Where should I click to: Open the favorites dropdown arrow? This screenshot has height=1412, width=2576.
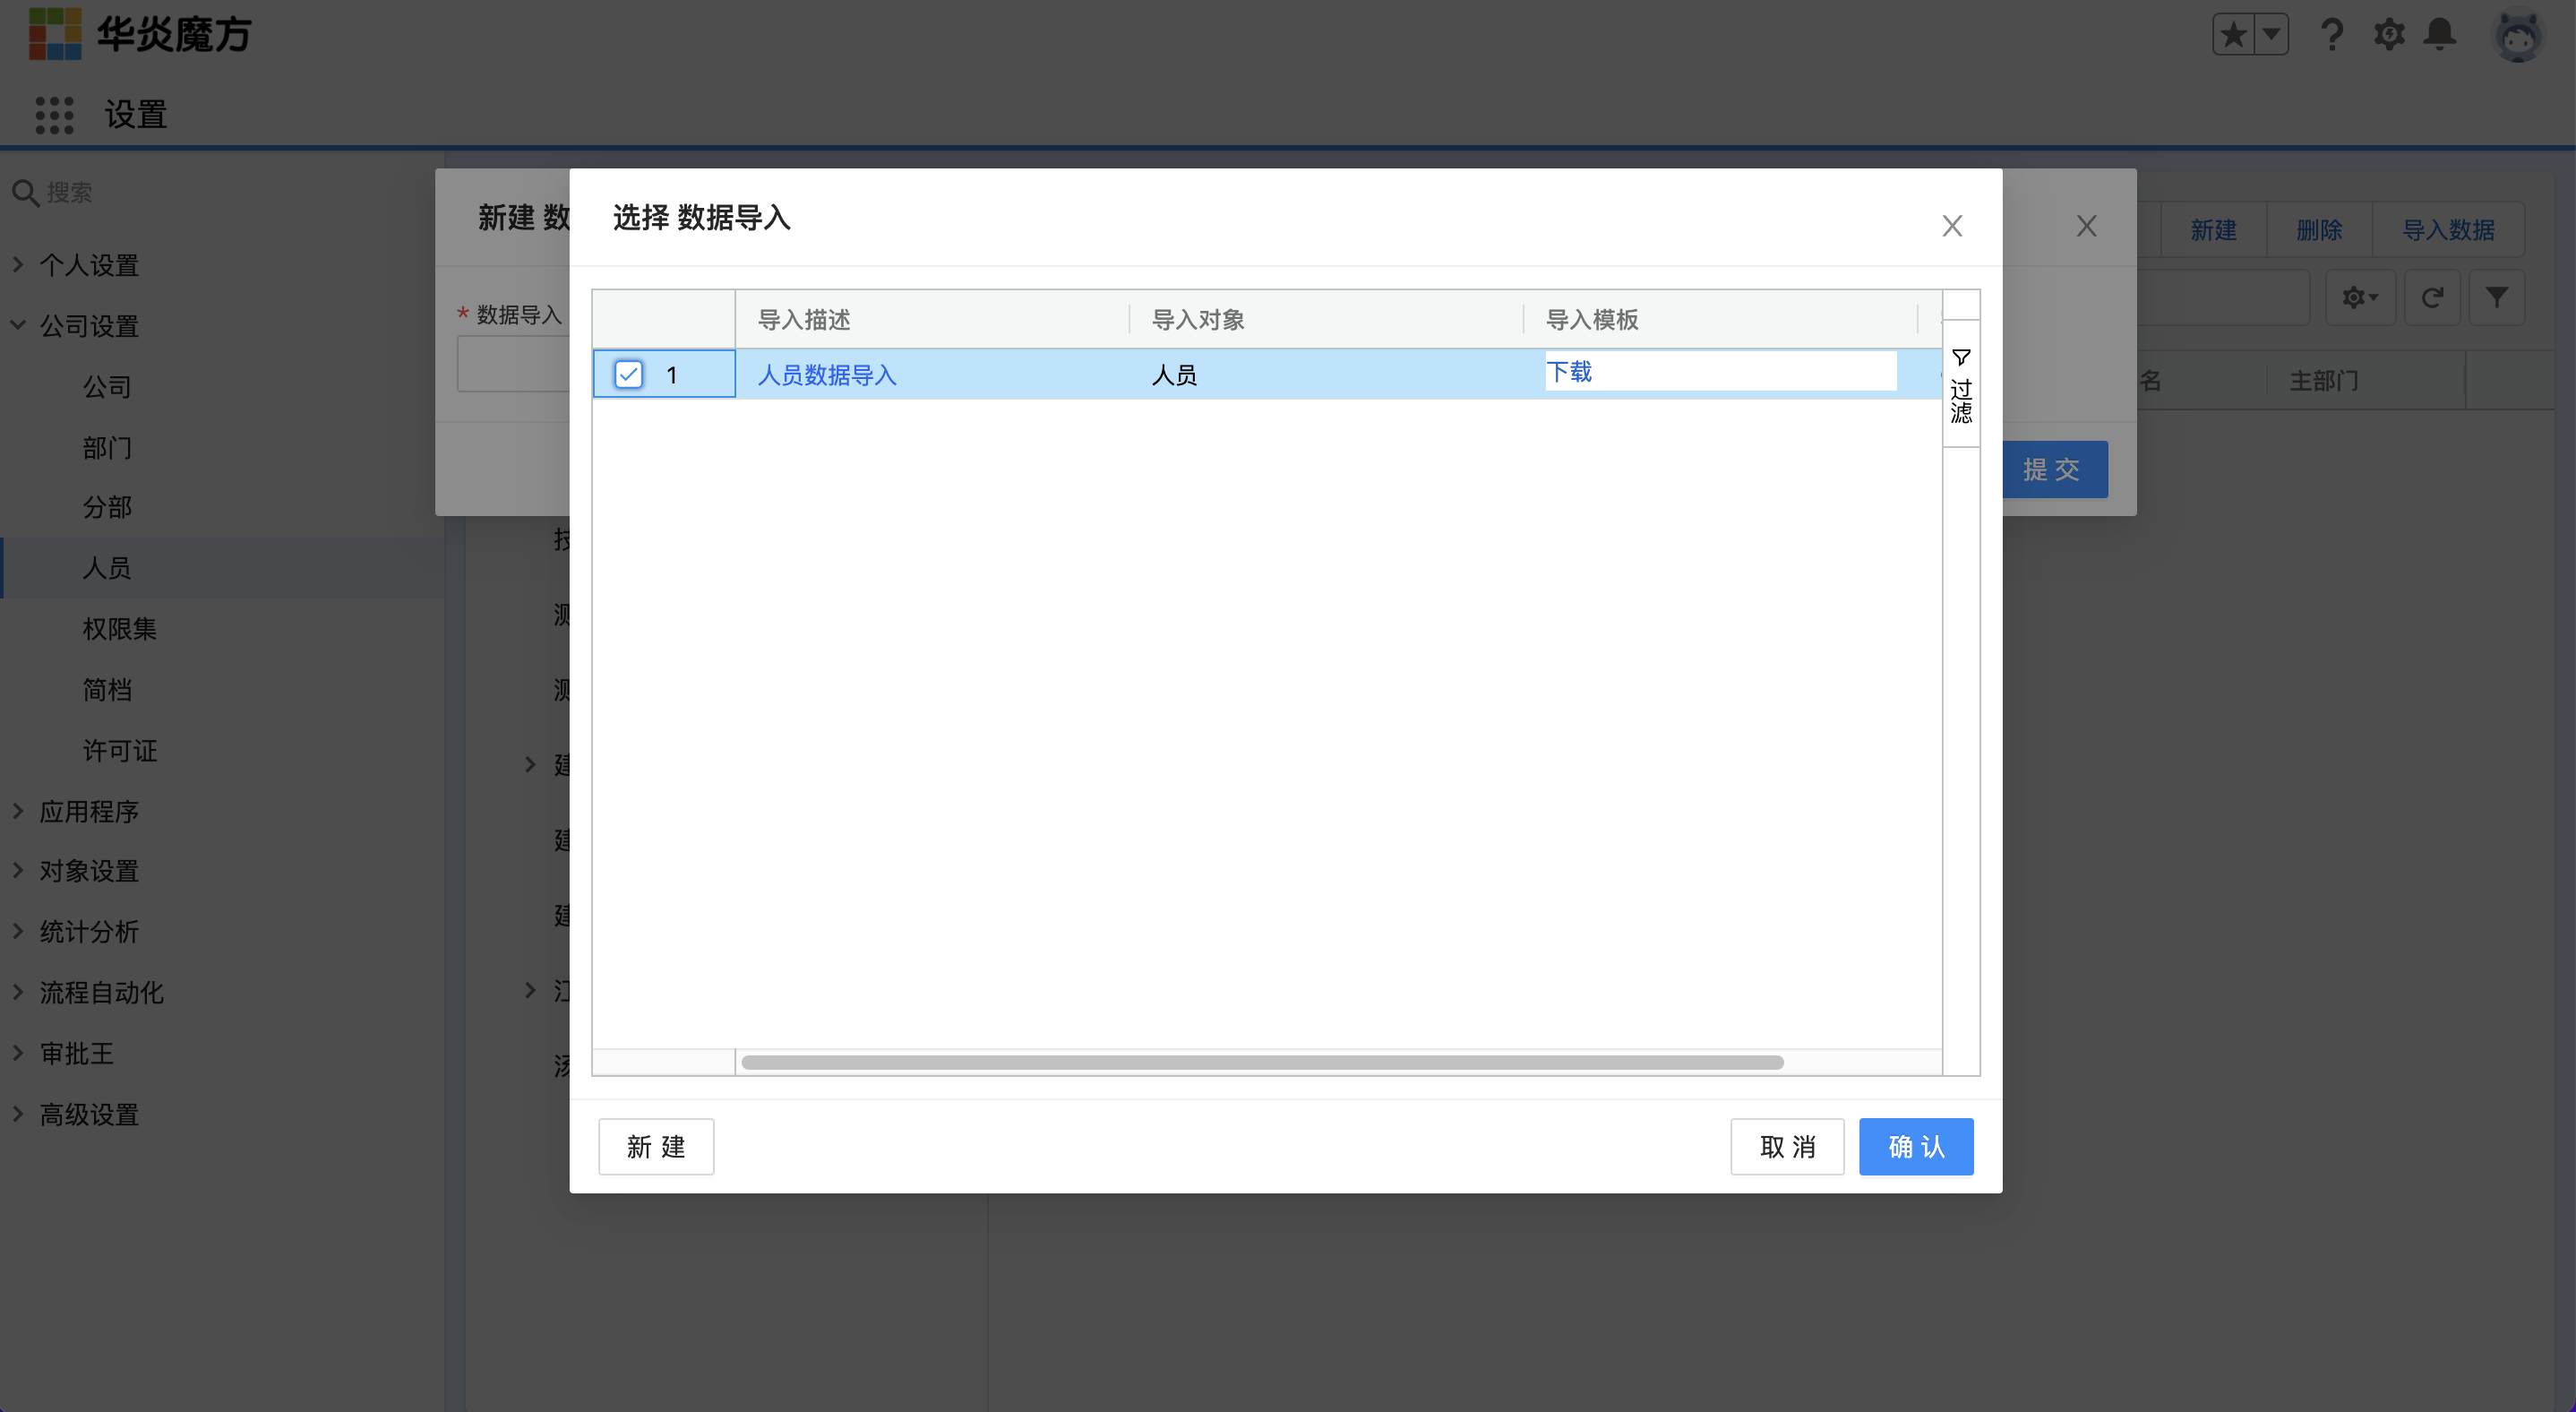coord(2271,35)
